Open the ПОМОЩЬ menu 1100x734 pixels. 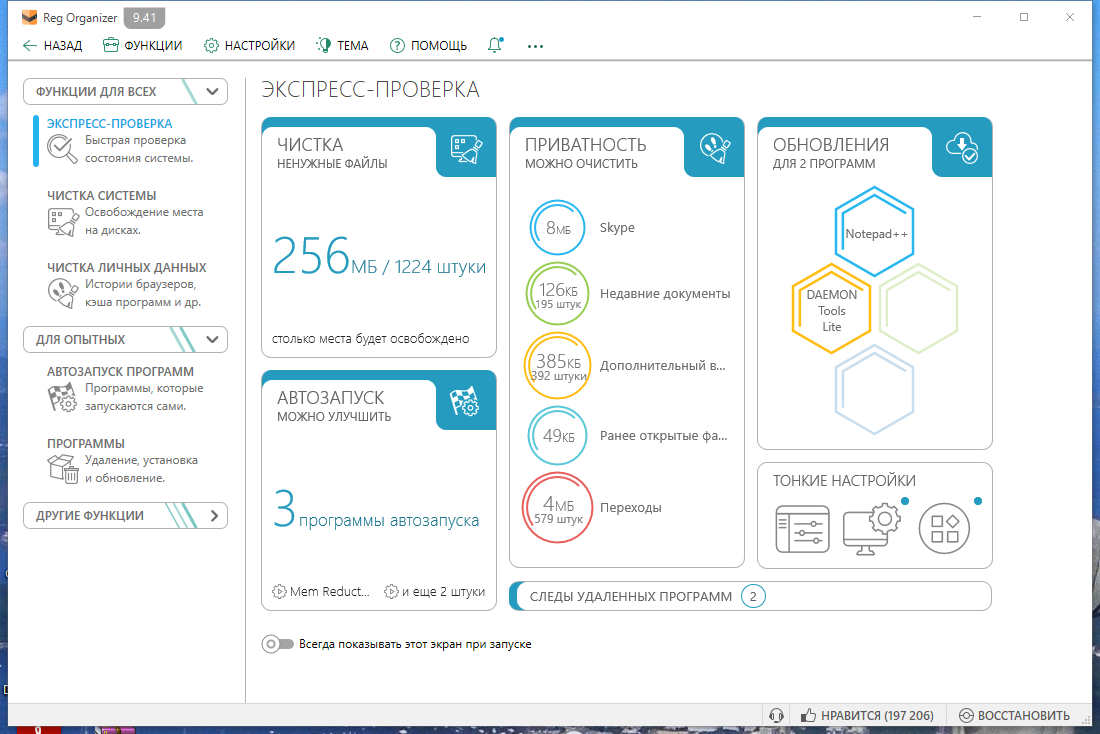point(428,45)
